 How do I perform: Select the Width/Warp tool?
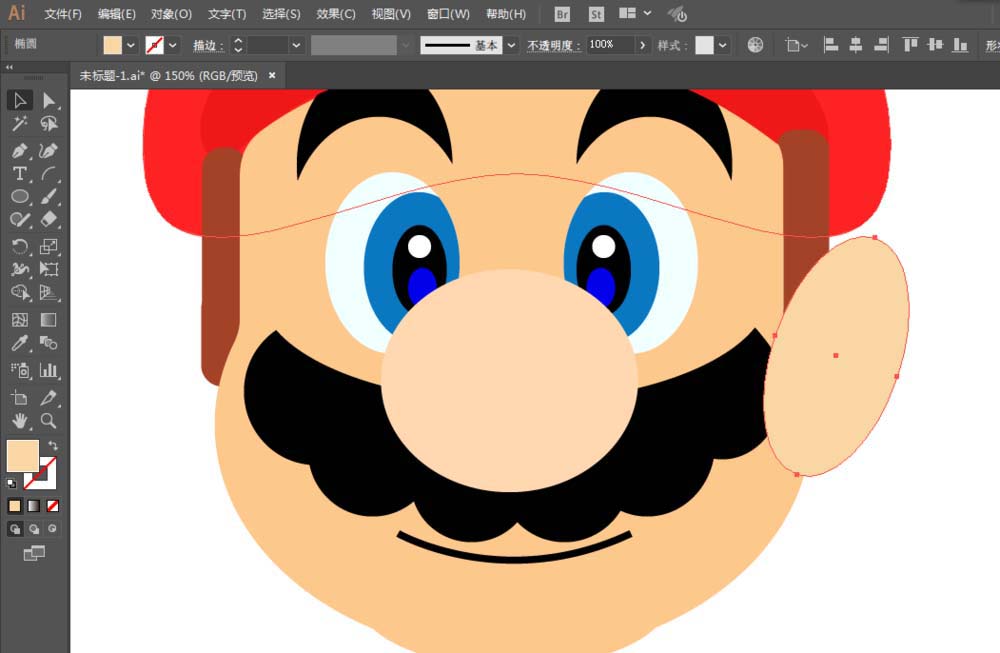tap(20, 269)
